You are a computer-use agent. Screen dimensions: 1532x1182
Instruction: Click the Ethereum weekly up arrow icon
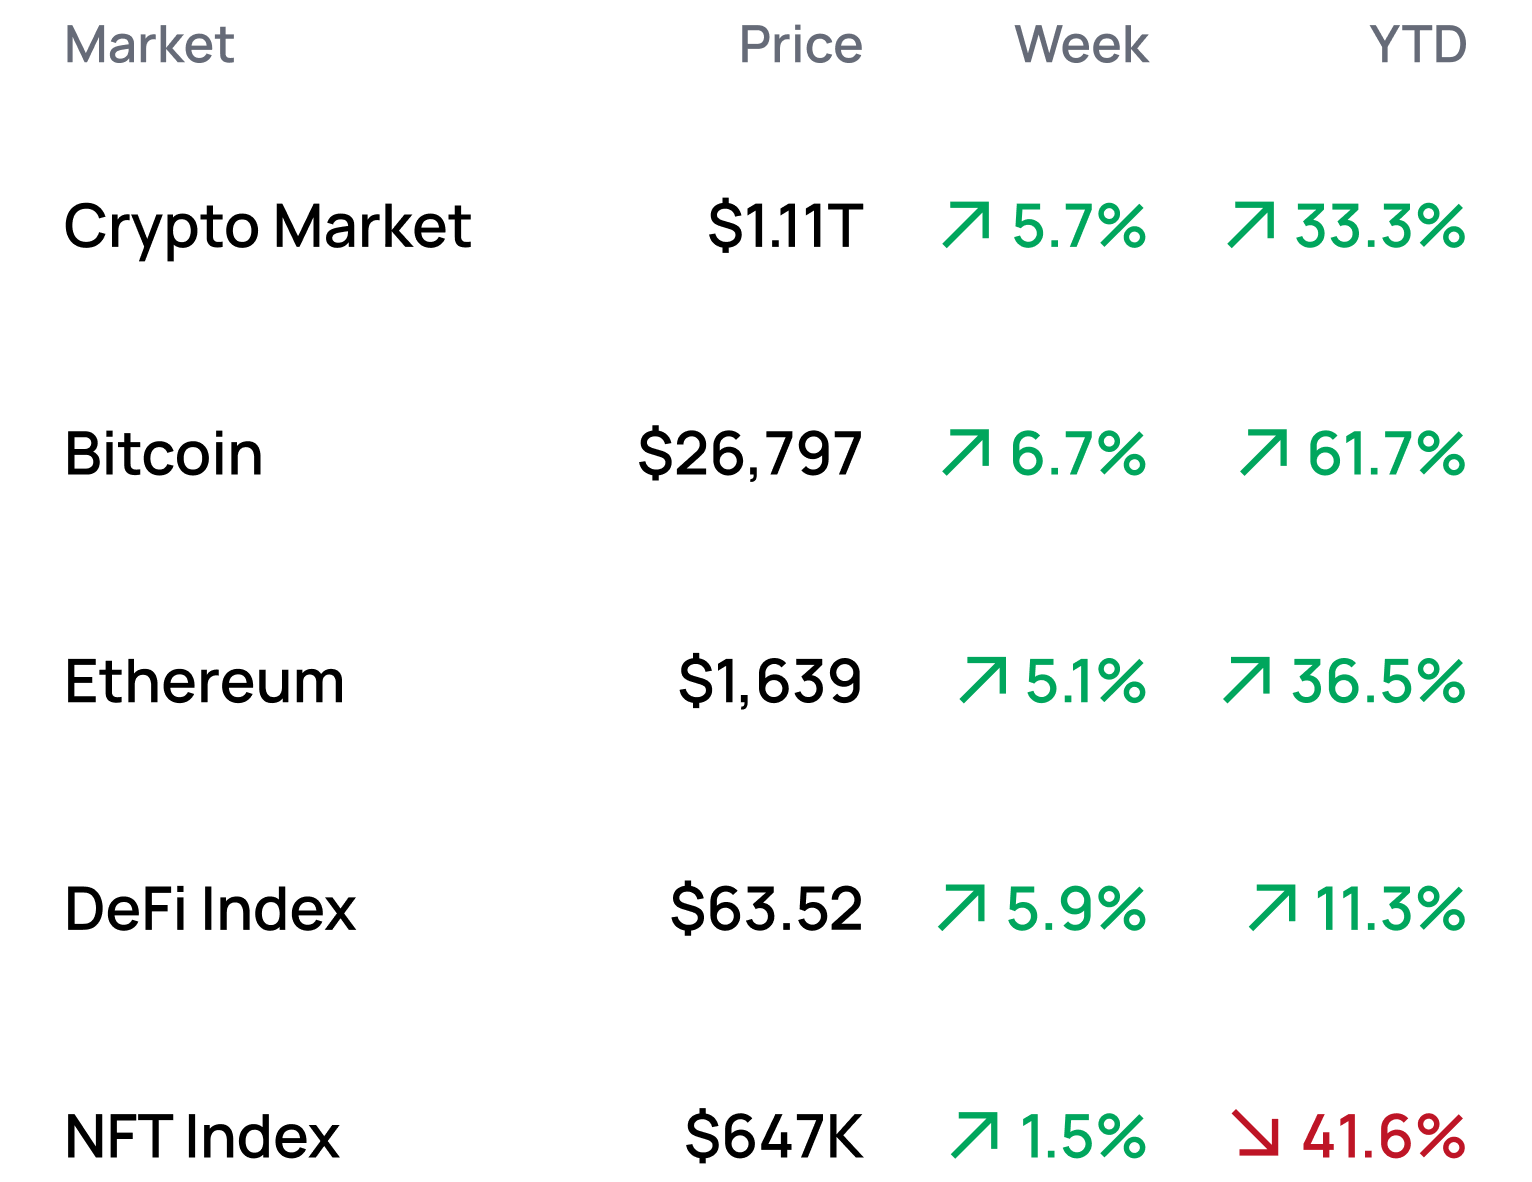pos(983,680)
